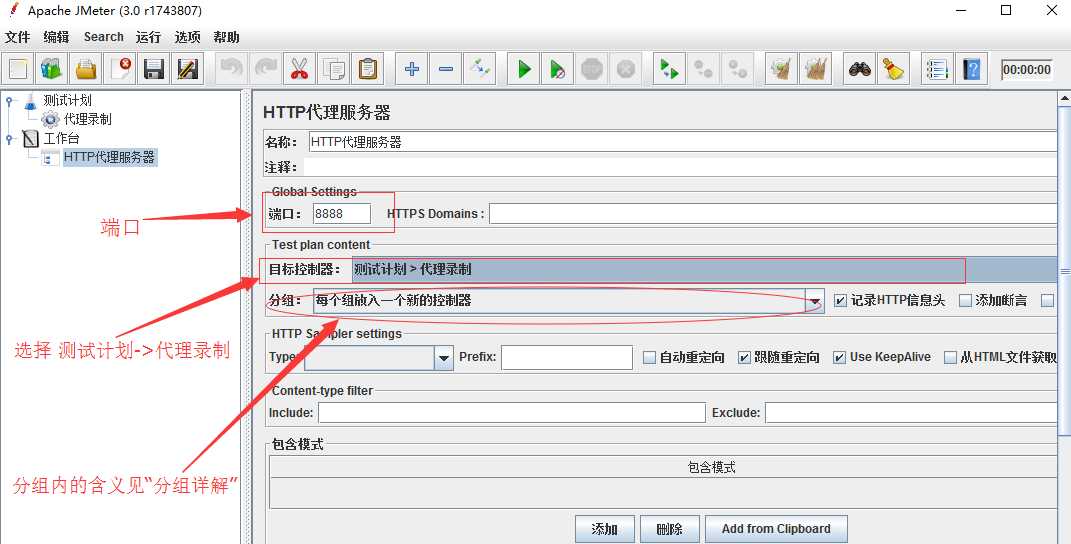Click the Copy icon in the toolbar

click(333, 69)
